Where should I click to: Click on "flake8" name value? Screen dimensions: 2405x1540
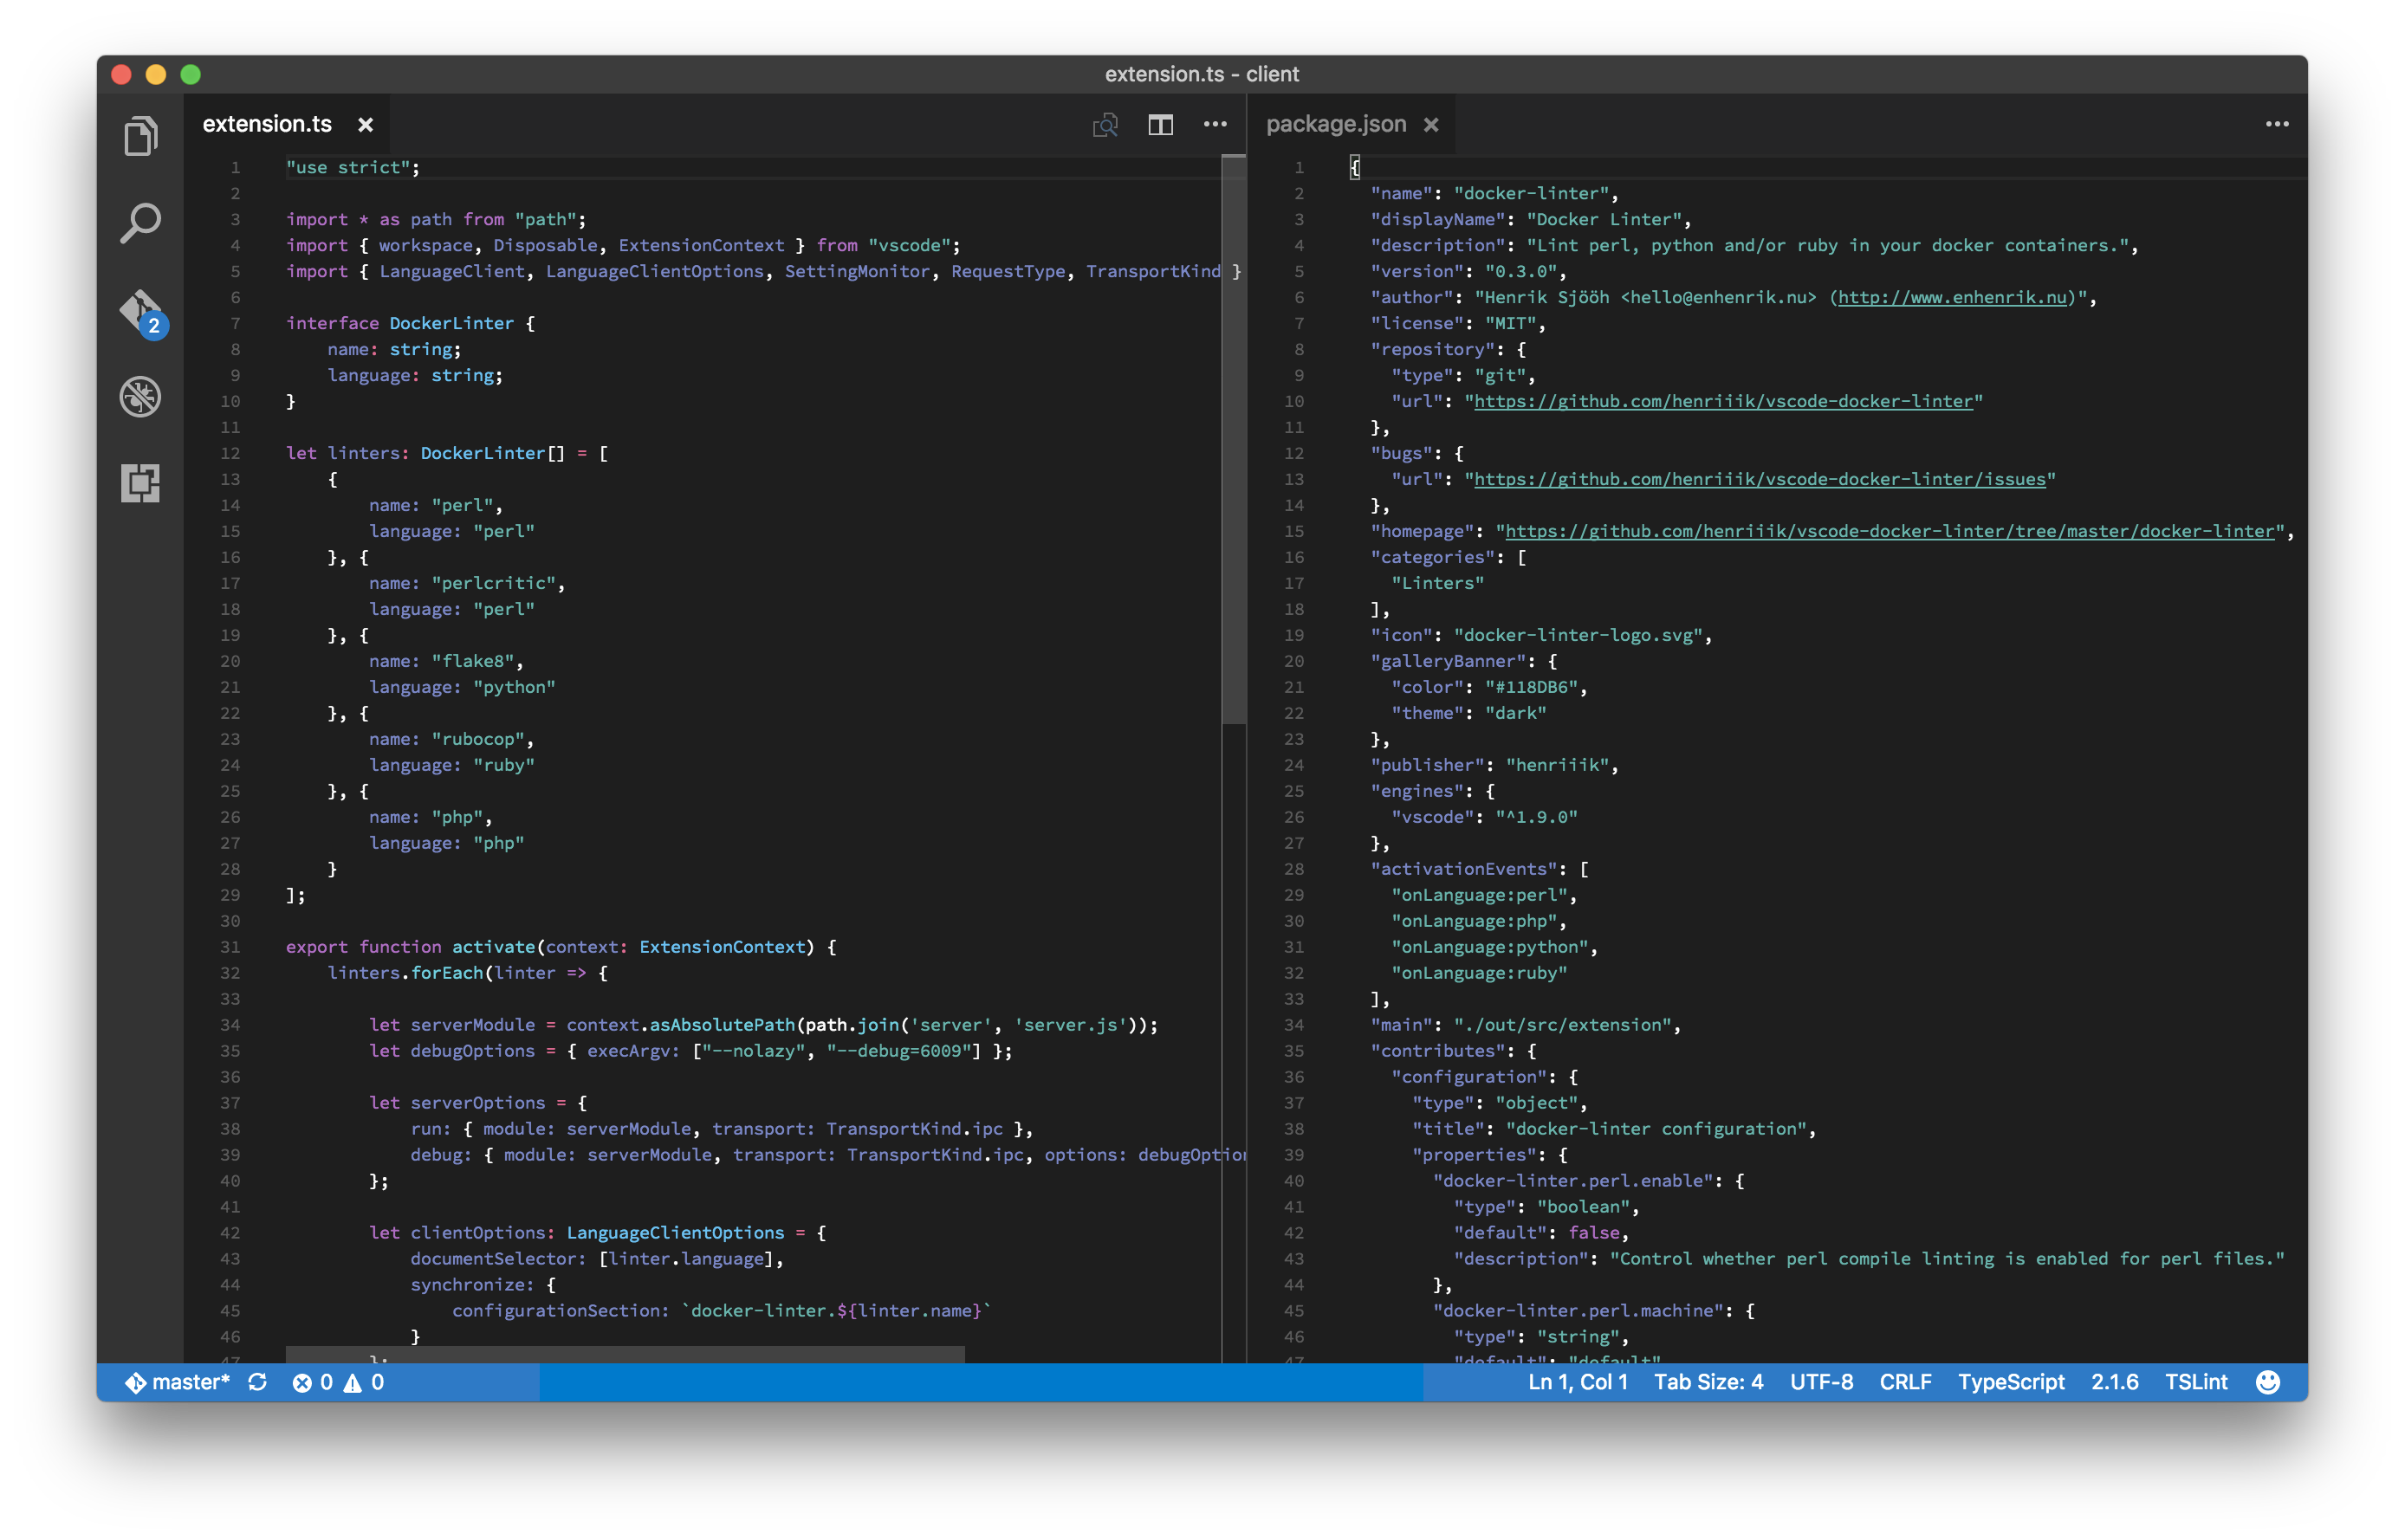[x=472, y=661]
